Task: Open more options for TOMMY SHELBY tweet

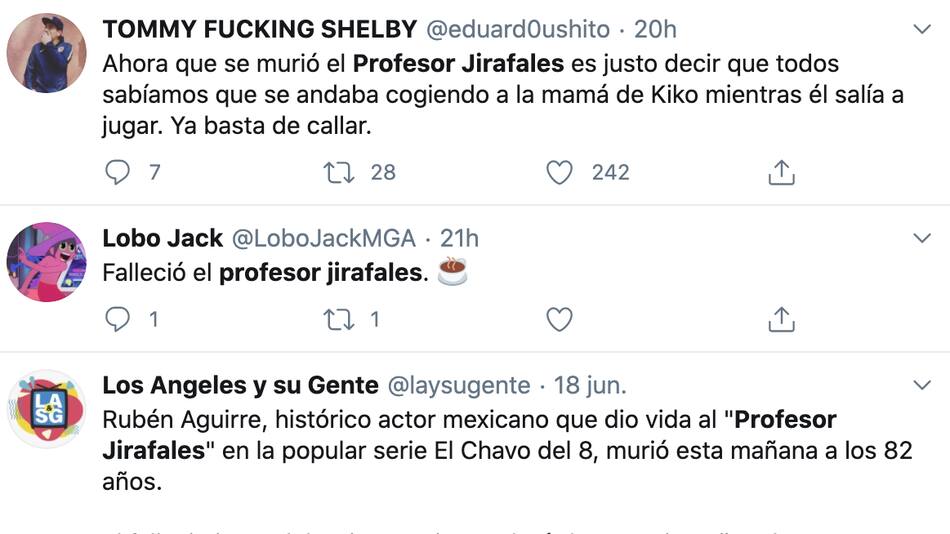Action: click(922, 31)
